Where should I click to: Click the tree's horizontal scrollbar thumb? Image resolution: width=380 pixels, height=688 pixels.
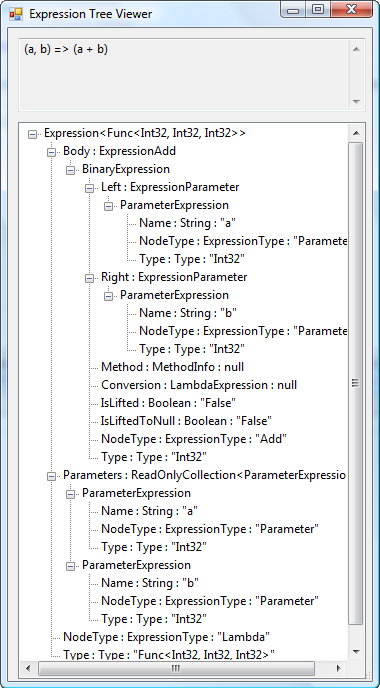pyautogui.click(x=176, y=668)
